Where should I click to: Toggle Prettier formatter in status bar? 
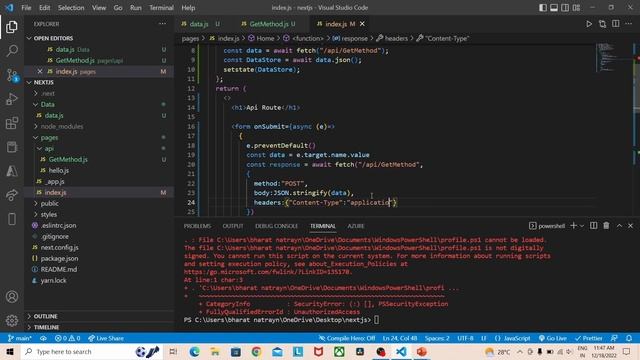589,338
